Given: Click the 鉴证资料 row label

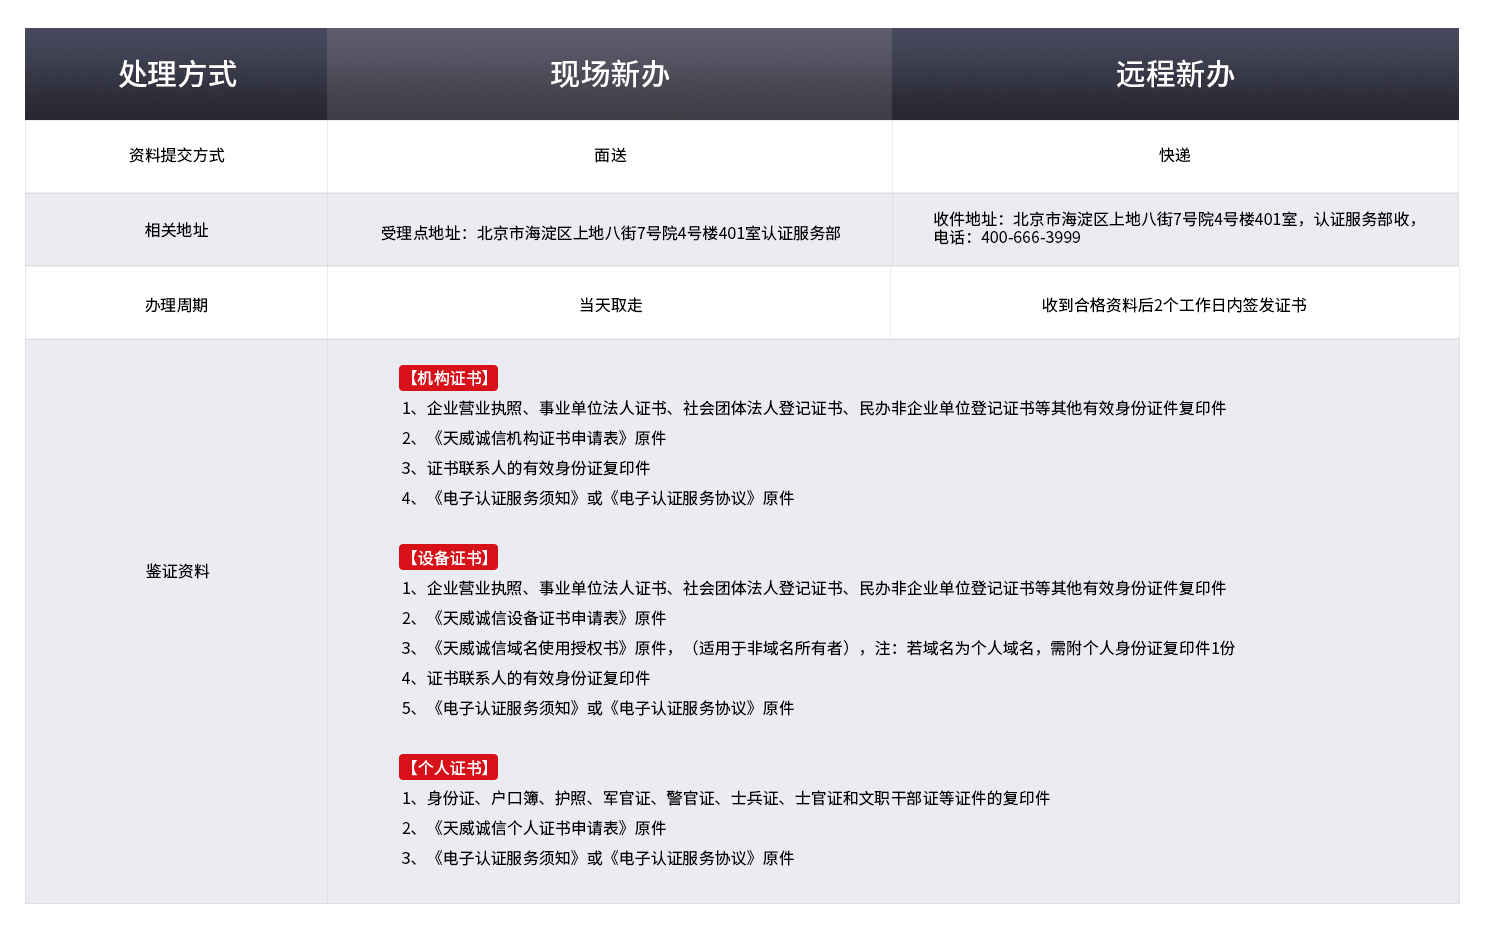Looking at the screenshot, I should [177, 571].
